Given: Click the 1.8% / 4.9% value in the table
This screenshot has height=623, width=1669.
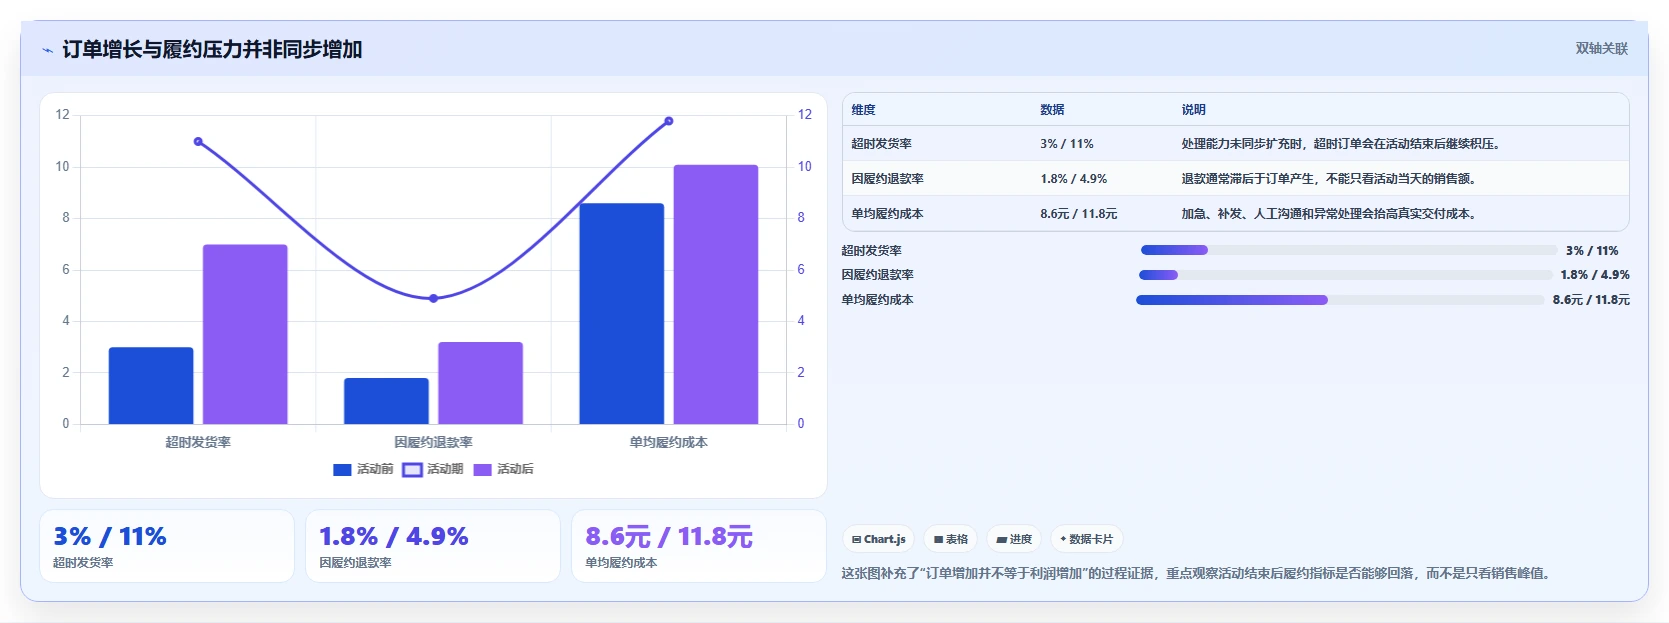Looking at the screenshot, I should coord(1074,179).
